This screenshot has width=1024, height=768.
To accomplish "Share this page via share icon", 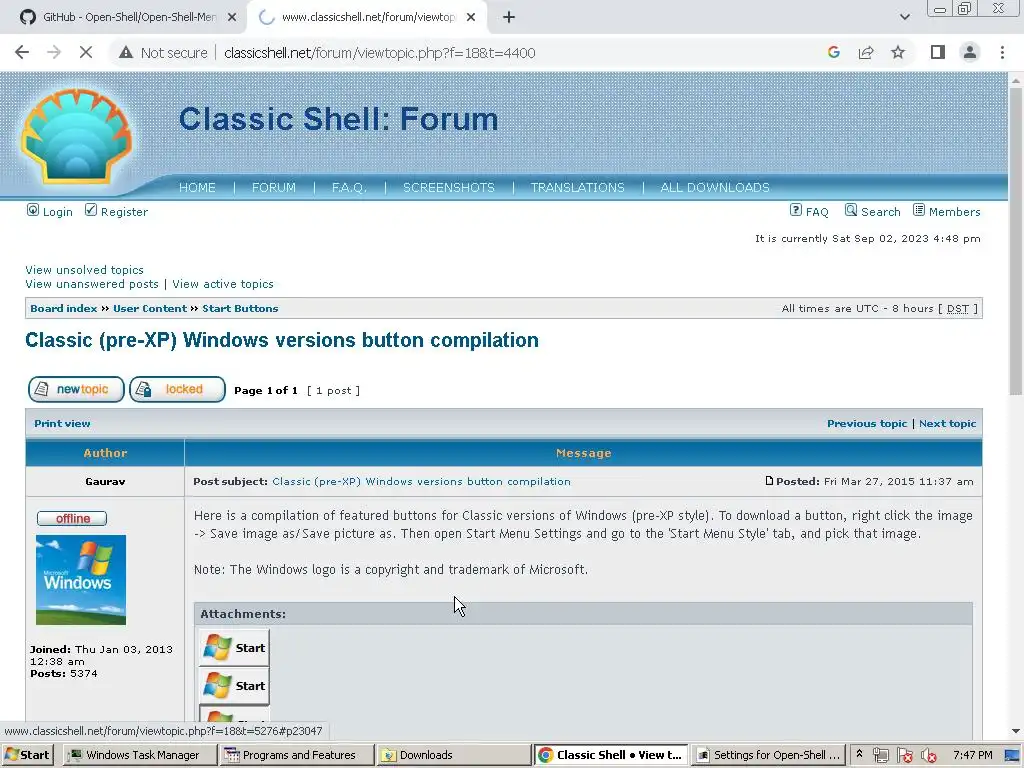I will [x=866, y=52].
